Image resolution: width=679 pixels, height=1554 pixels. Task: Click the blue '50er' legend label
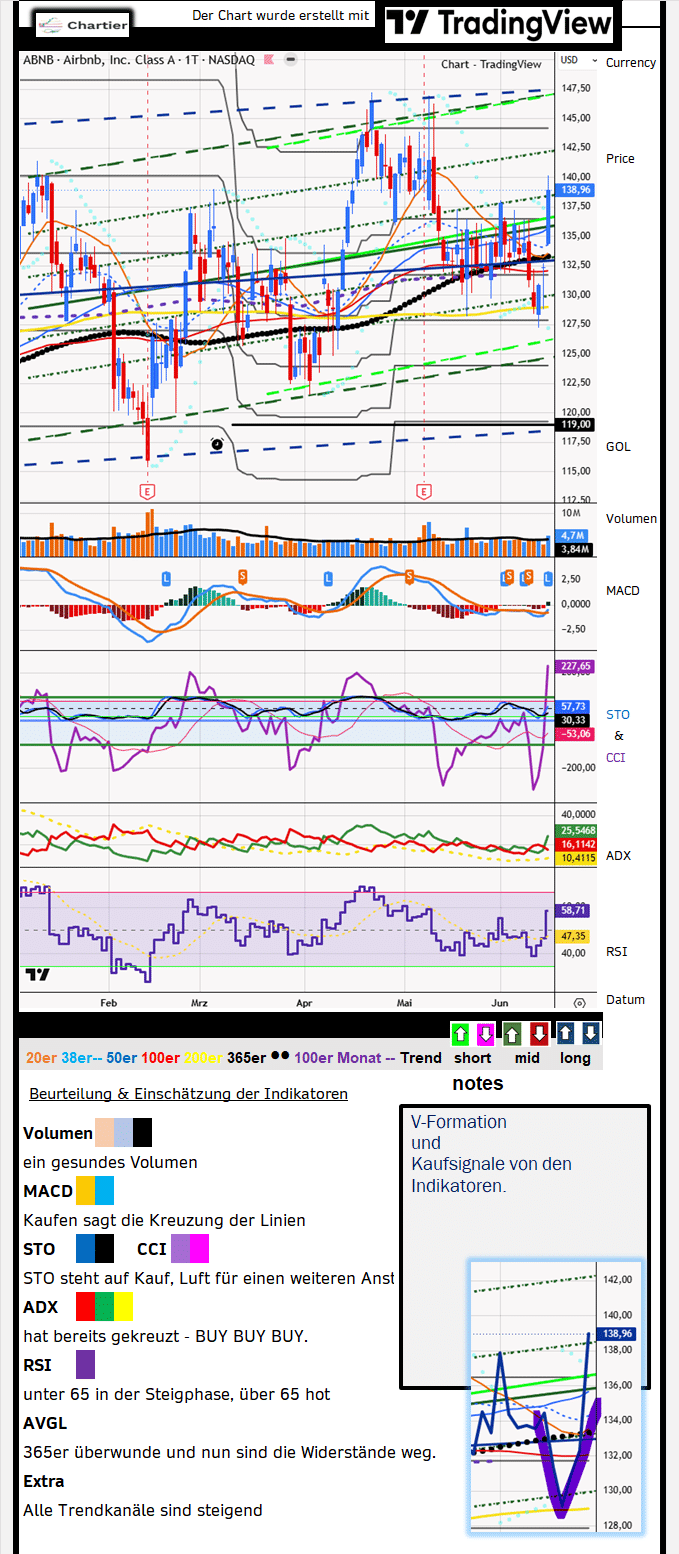(120, 1058)
